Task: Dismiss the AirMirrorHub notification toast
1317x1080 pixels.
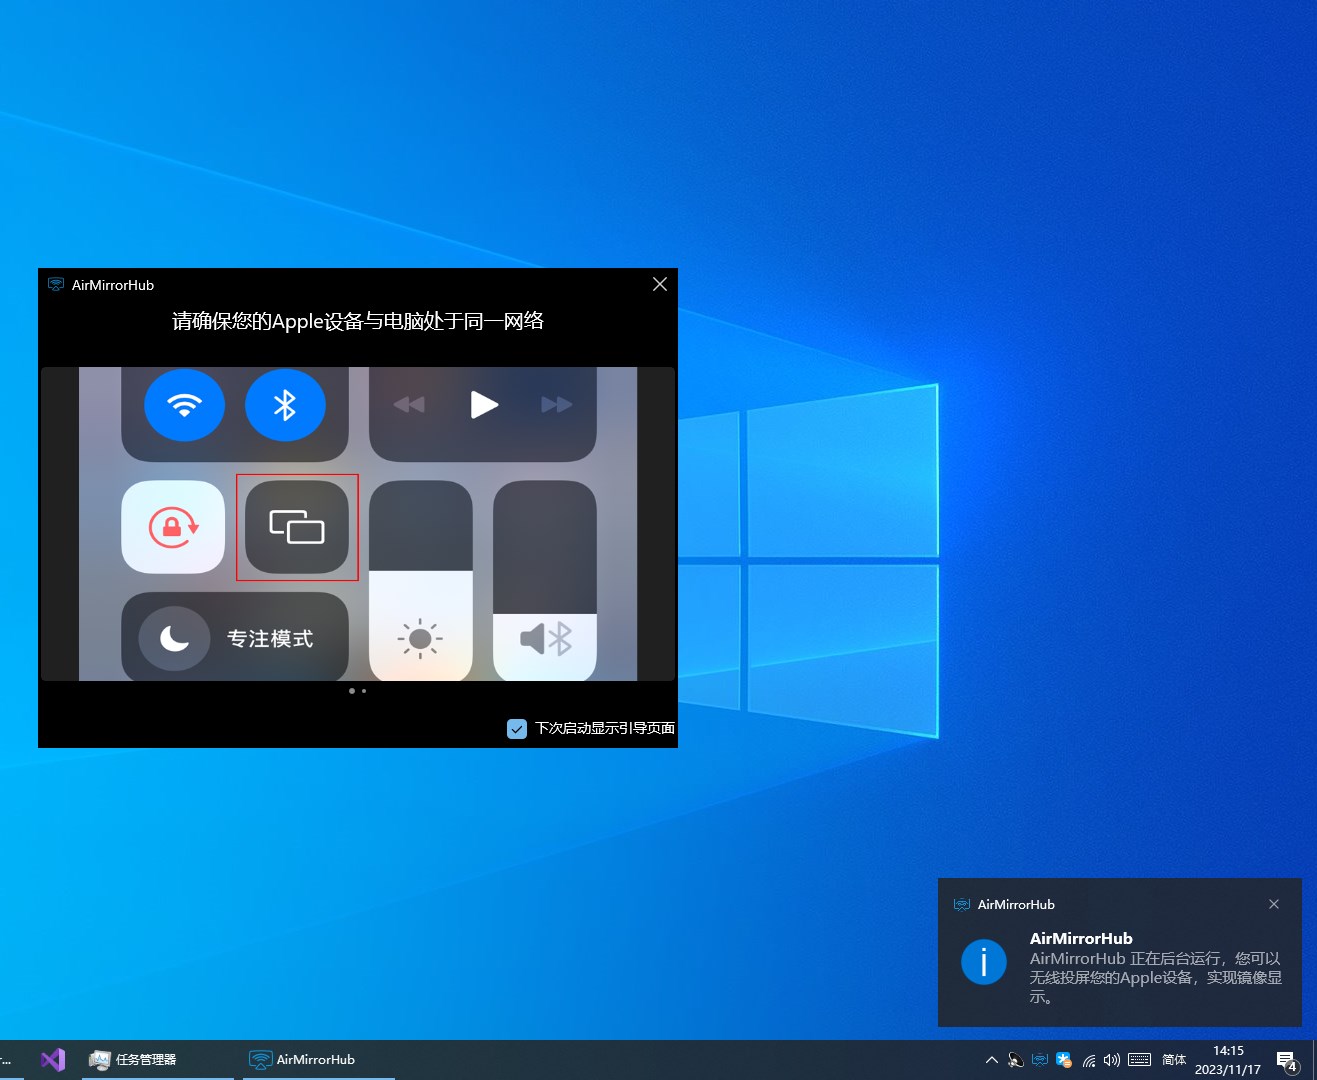Action: pyautogui.click(x=1274, y=904)
